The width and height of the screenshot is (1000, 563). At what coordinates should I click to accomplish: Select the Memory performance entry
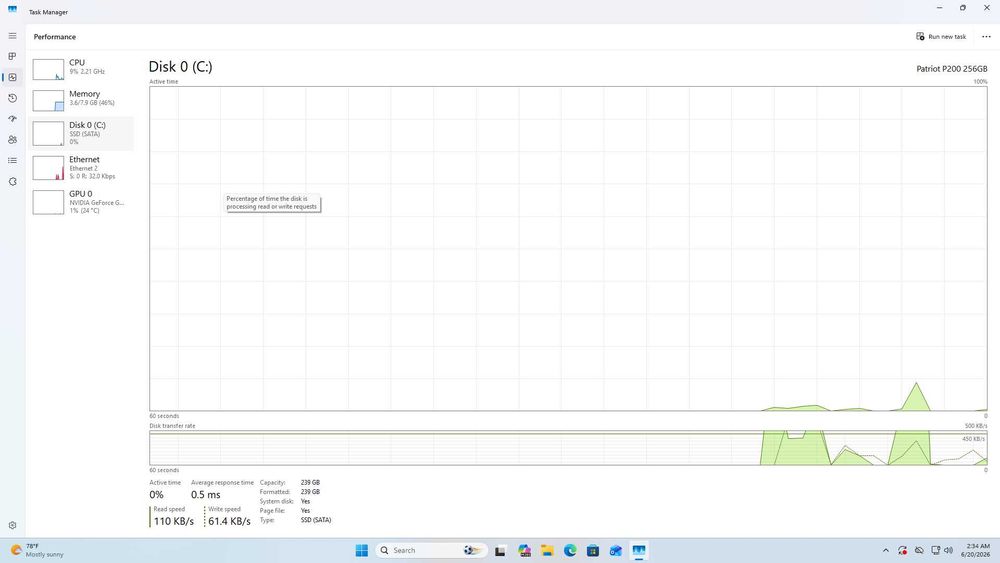(83, 99)
